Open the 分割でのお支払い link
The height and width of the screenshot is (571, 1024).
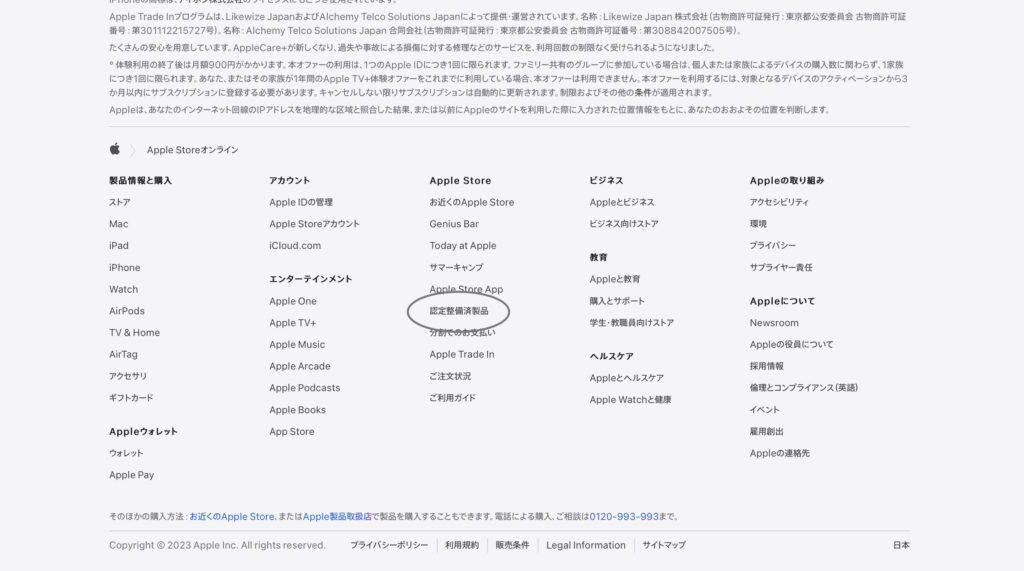click(462, 333)
